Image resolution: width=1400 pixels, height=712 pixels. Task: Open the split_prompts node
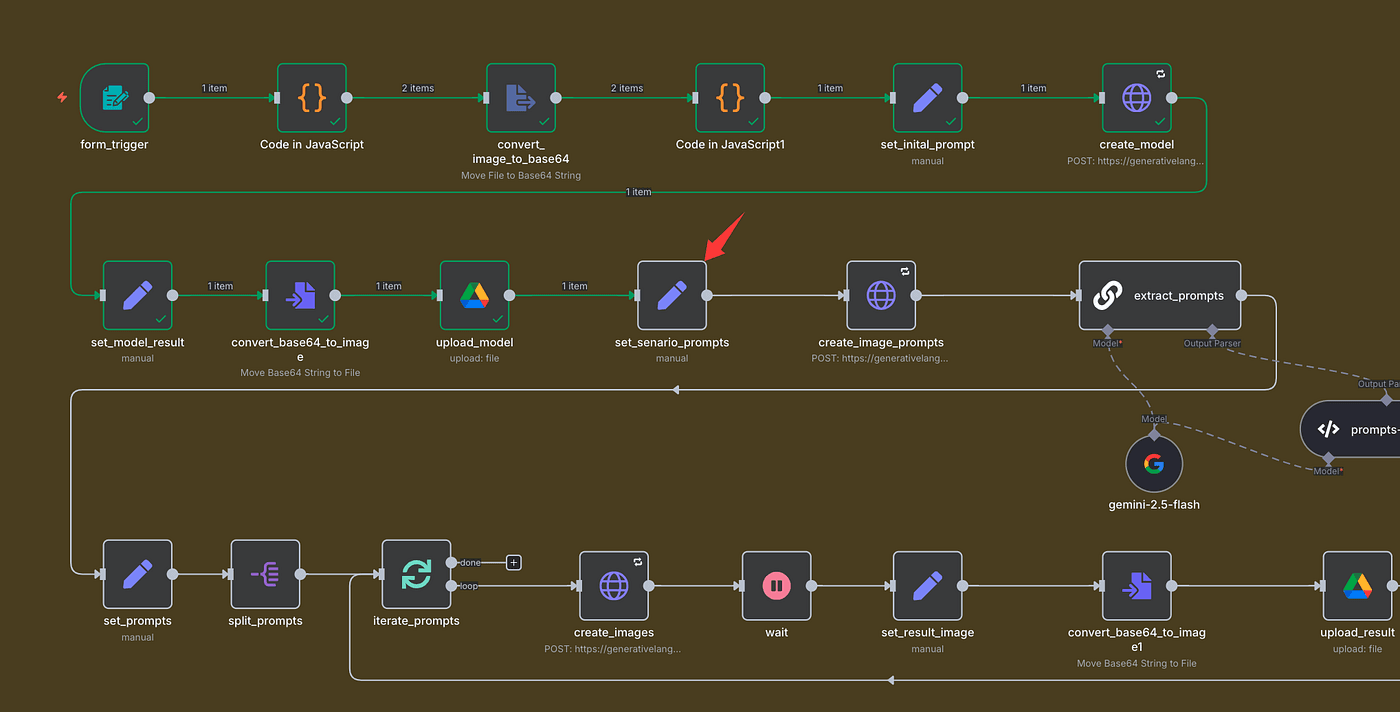point(265,574)
